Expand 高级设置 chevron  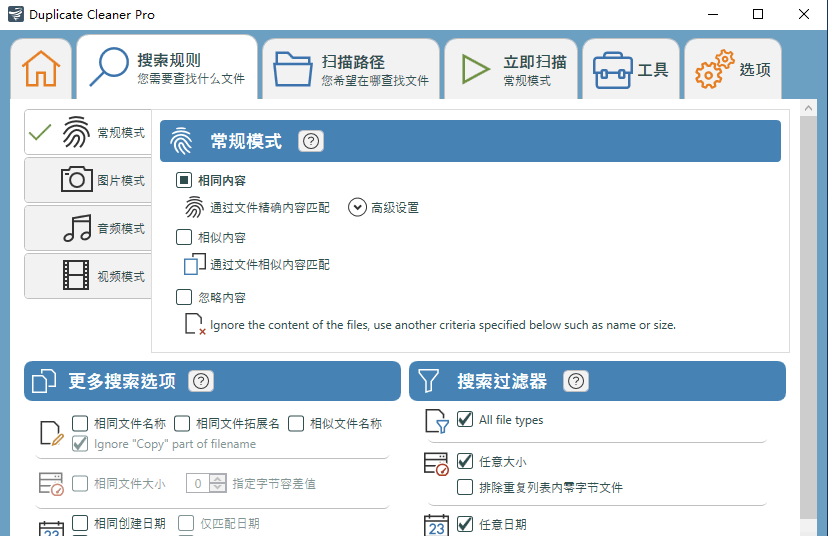357,207
